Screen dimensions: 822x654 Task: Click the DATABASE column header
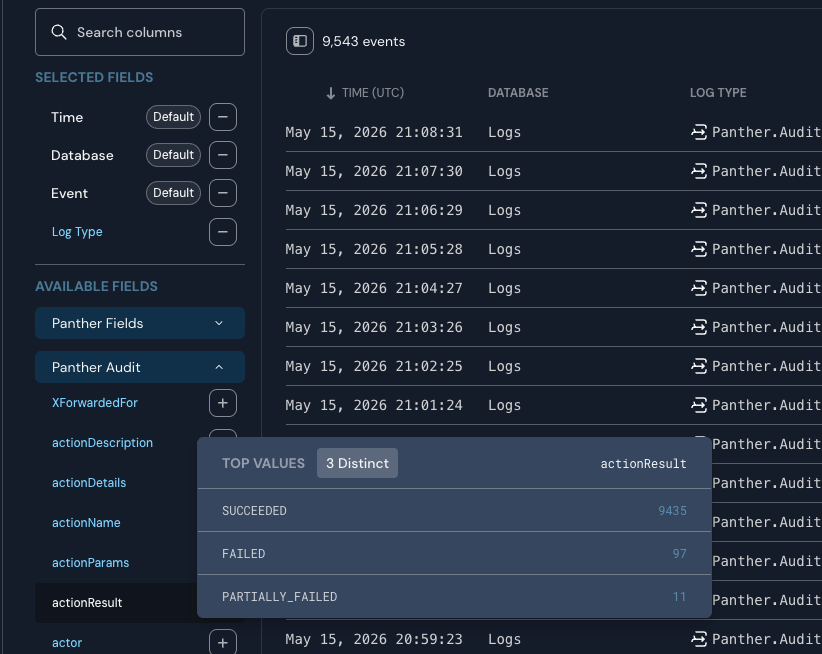click(518, 93)
